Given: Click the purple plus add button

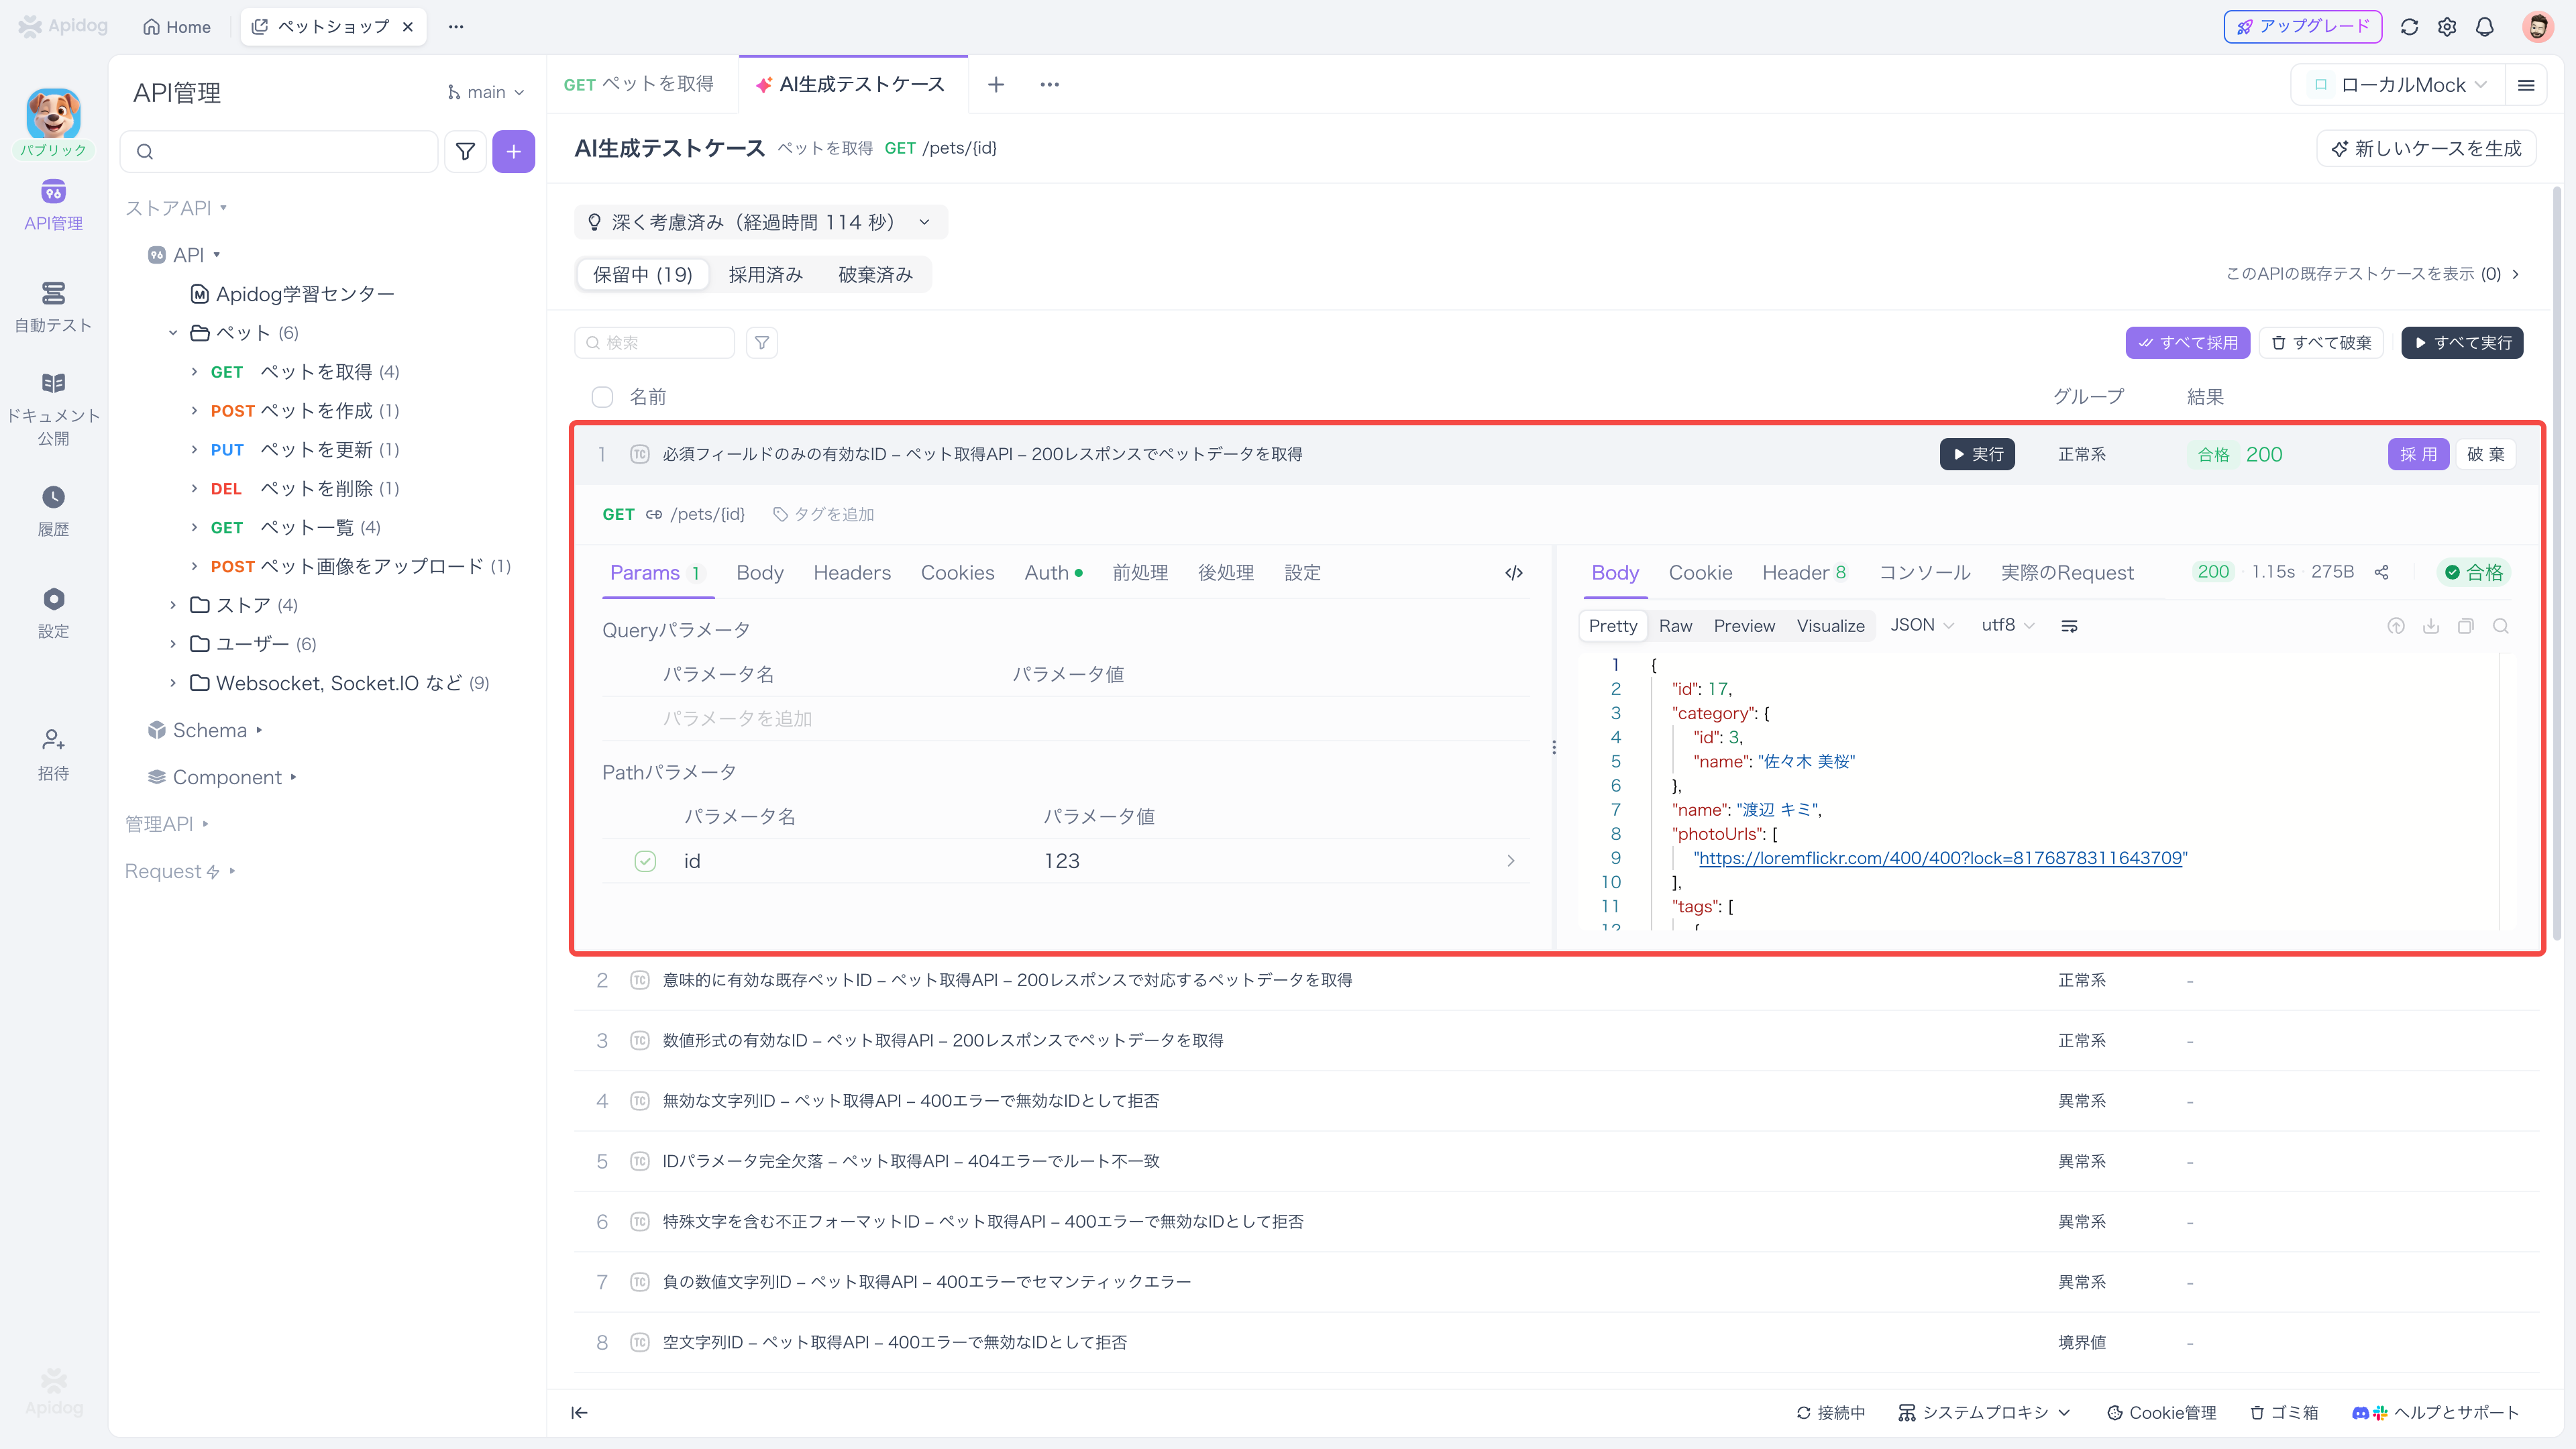Looking at the screenshot, I should [513, 151].
